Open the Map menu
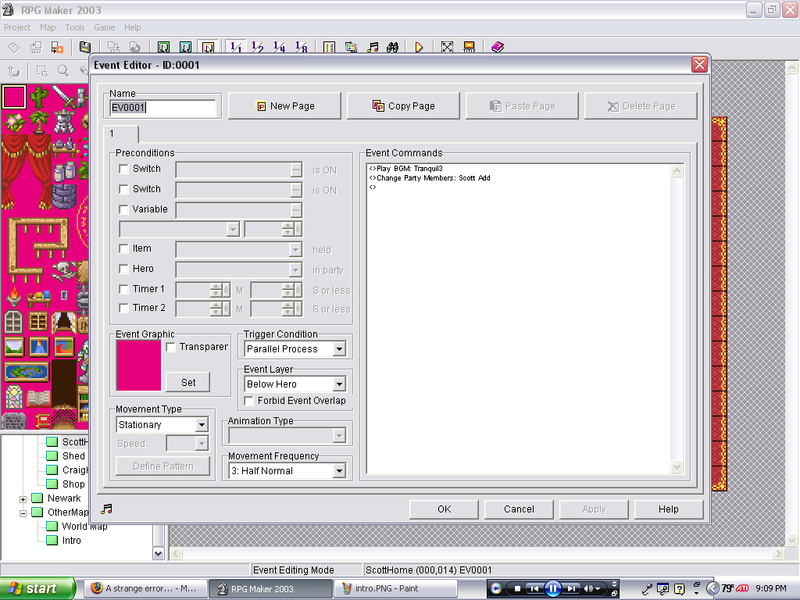Viewport: 800px width, 600px height. (48, 28)
